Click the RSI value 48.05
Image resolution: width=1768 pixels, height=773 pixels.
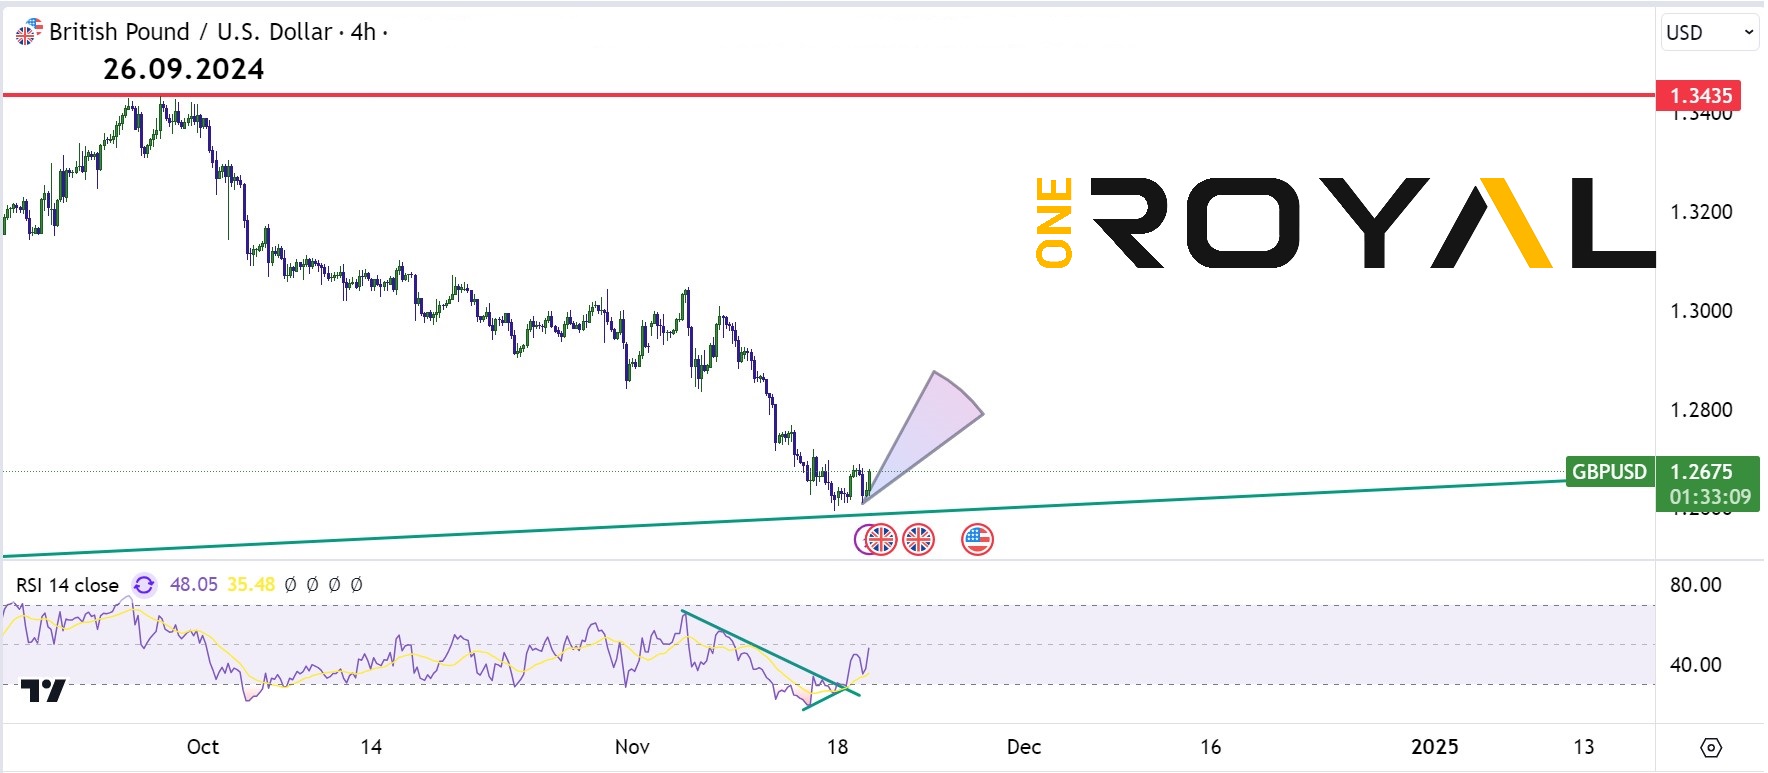click(193, 584)
